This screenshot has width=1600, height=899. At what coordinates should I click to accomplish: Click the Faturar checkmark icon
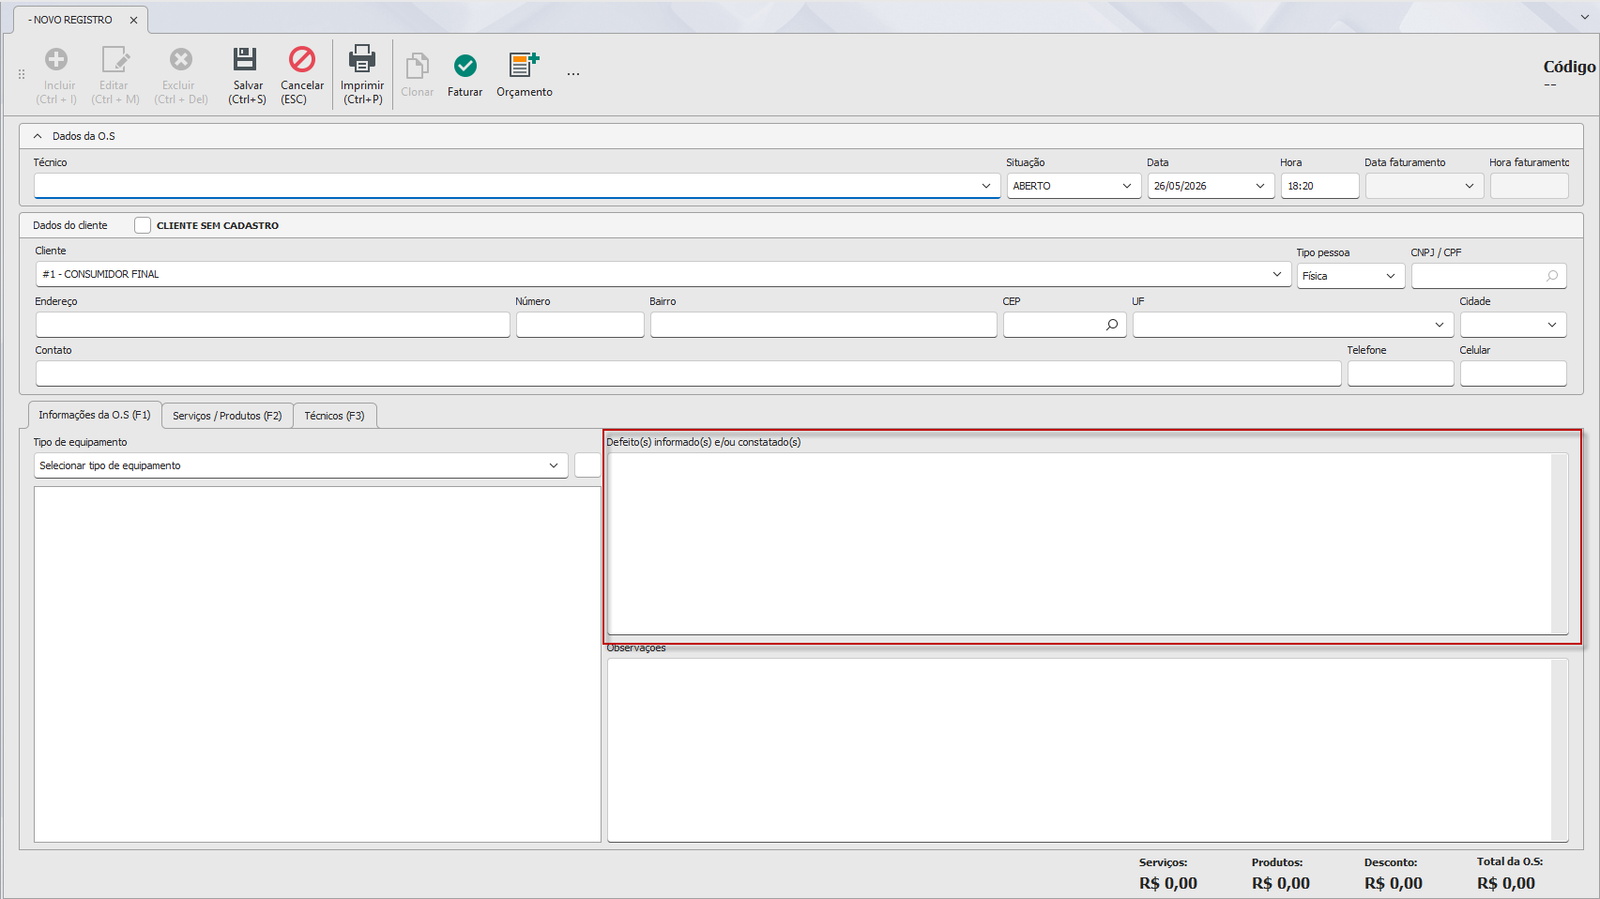pyautogui.click(x=465, y=66)
